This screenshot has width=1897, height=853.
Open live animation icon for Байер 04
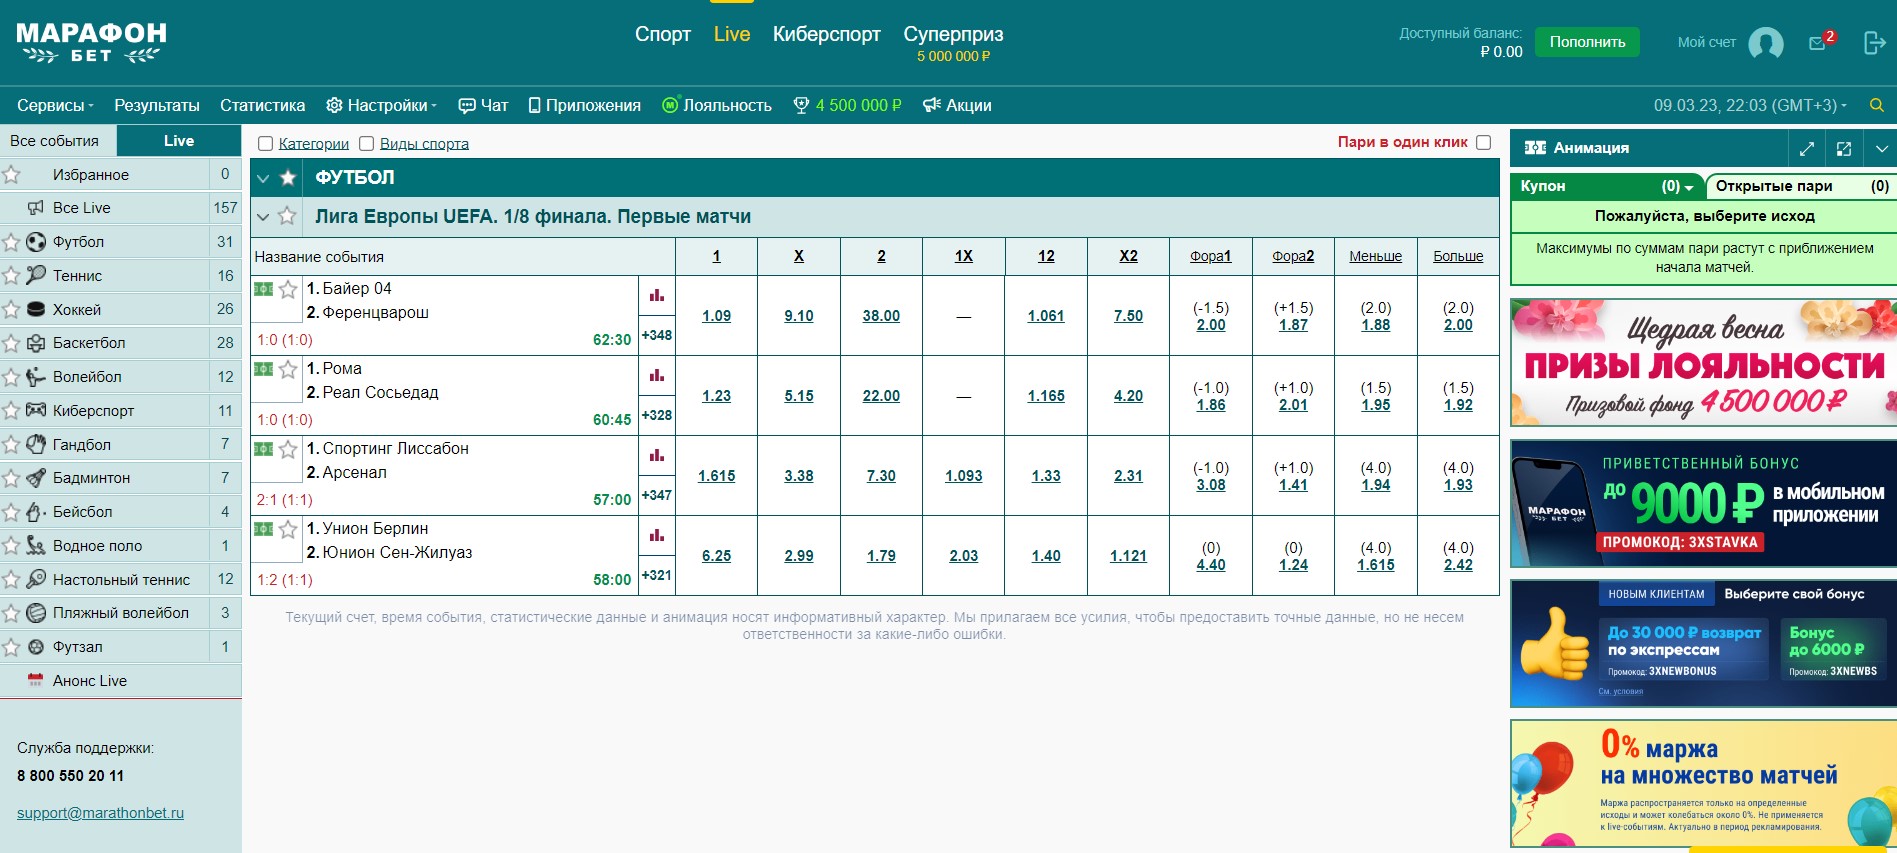point(263,289)
